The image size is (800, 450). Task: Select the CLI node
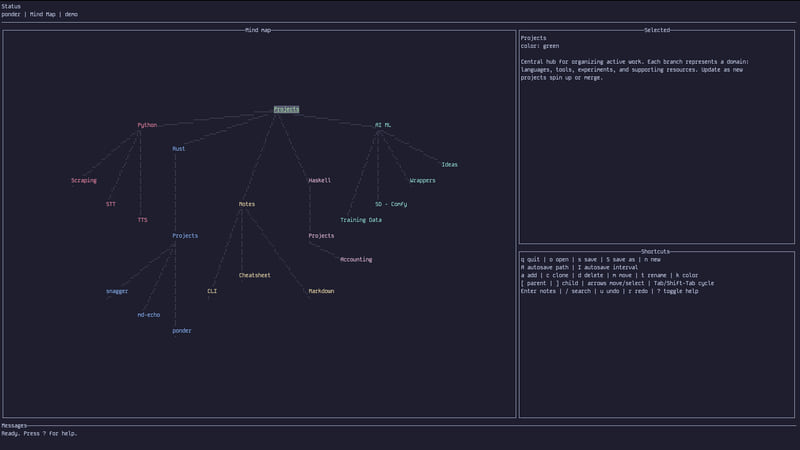point(212,291)
